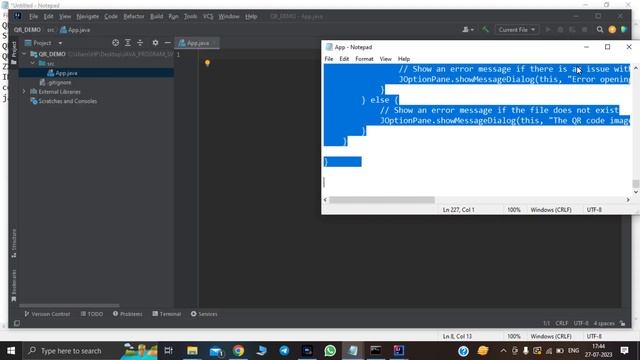Screen dimensions: 640x360
Task: Open IntelliJ Refactor menu
Action: (133, 16)
